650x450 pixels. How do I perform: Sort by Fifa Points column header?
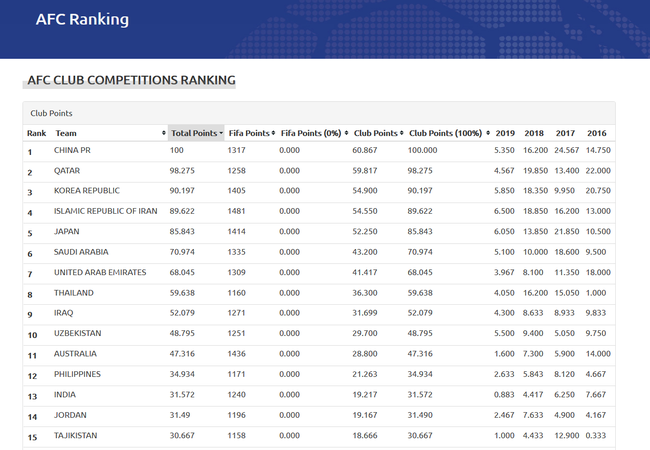(251, 133)
